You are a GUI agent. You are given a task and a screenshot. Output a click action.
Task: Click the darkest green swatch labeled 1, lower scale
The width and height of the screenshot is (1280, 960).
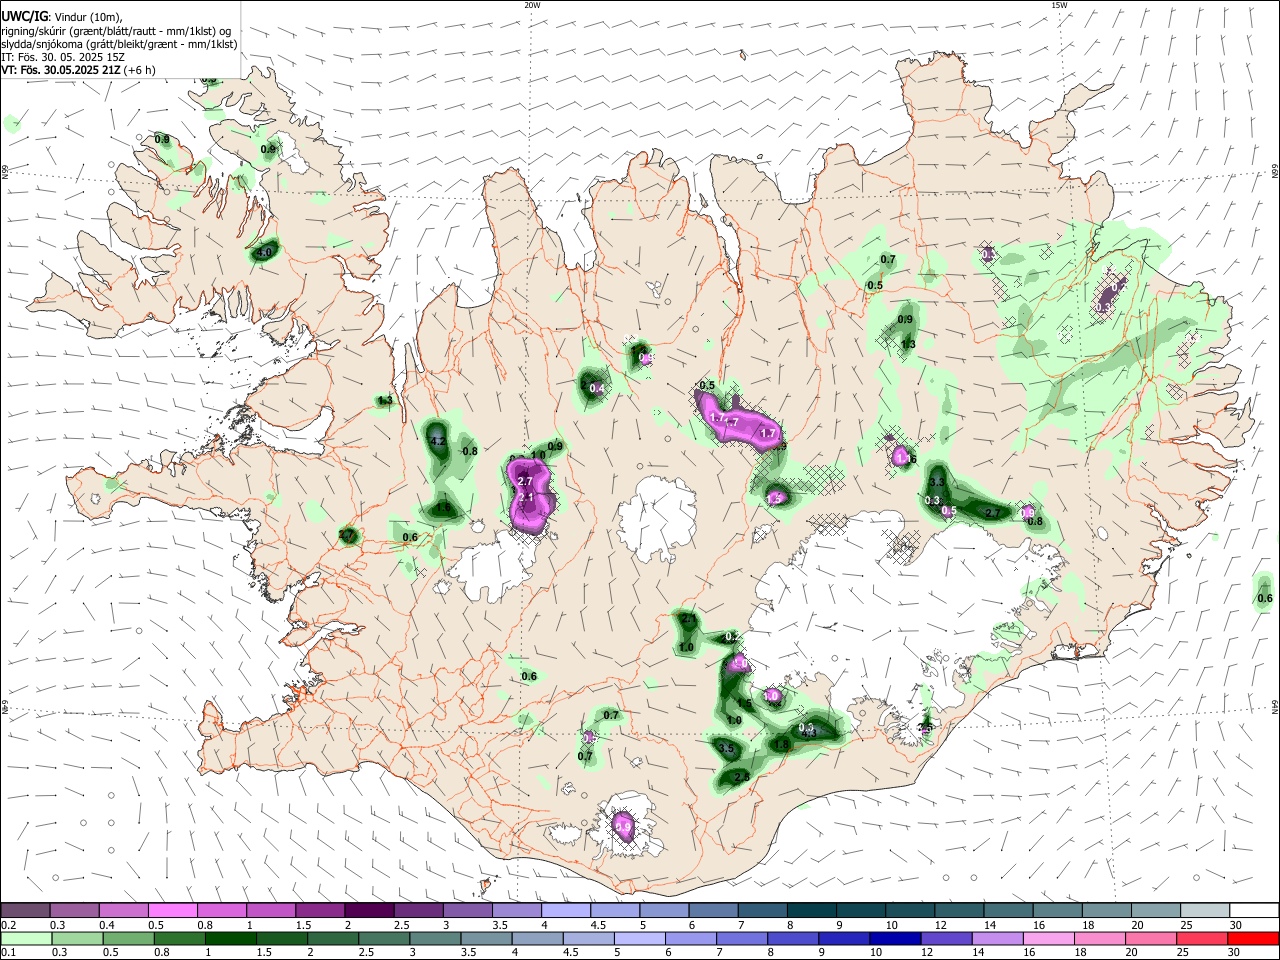coord(230,938)
